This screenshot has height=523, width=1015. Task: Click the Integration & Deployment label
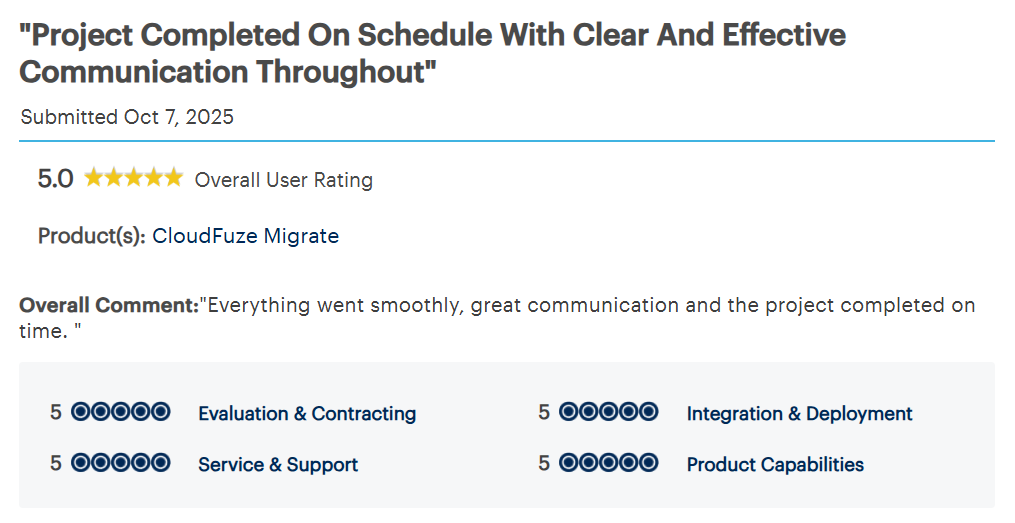(799, 414)
